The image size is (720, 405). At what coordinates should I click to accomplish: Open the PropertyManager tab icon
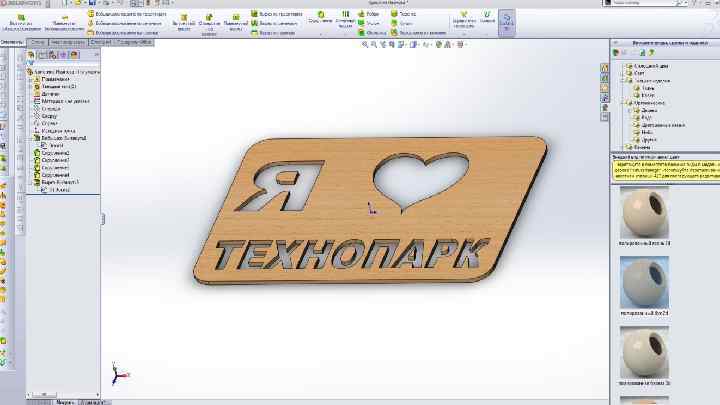(x=42, y=55)
